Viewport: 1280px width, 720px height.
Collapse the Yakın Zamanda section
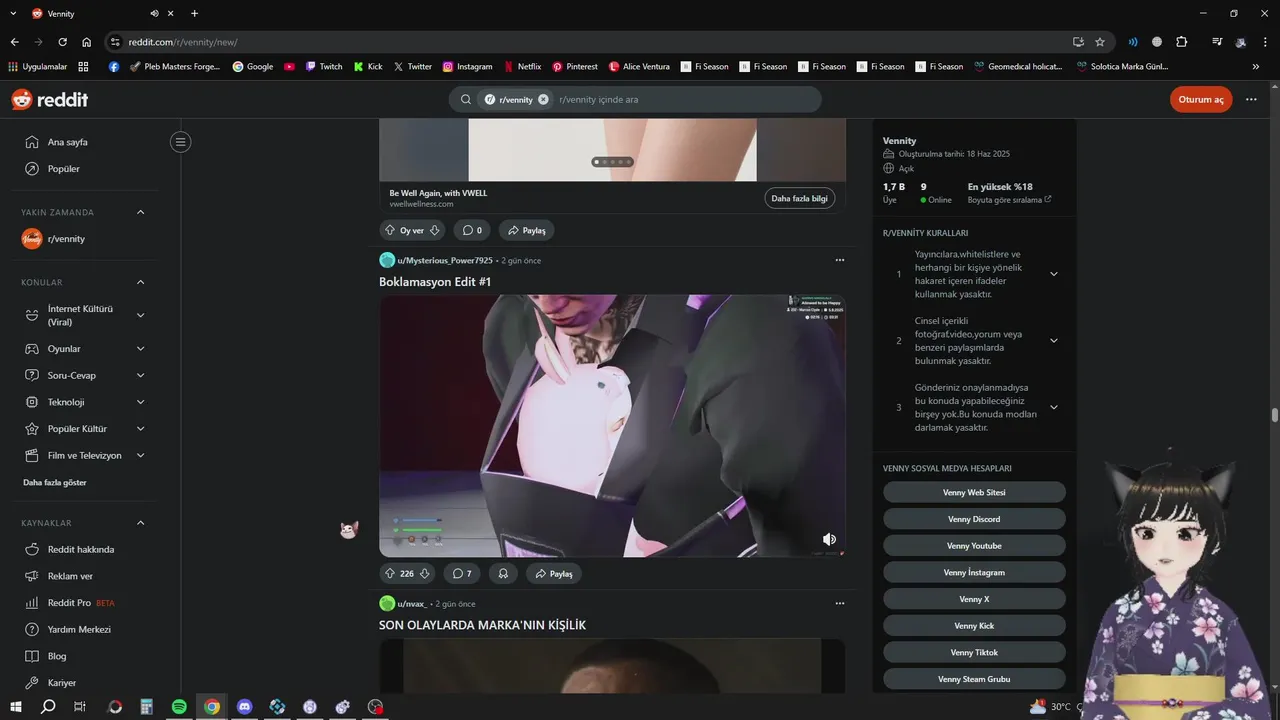(140, 212)
